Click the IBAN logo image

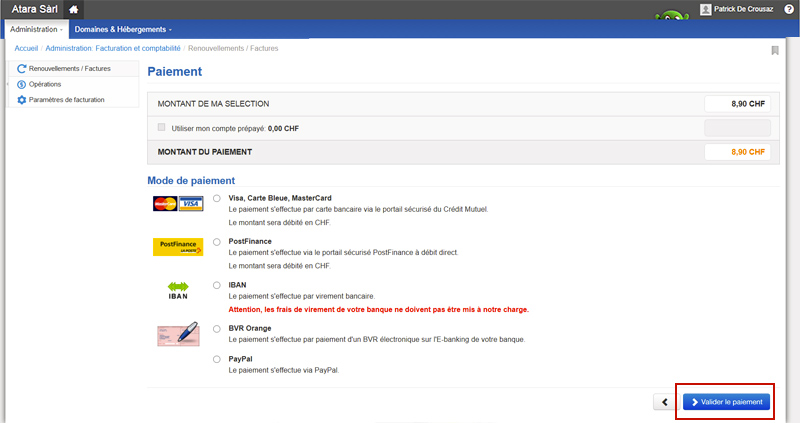178,291
